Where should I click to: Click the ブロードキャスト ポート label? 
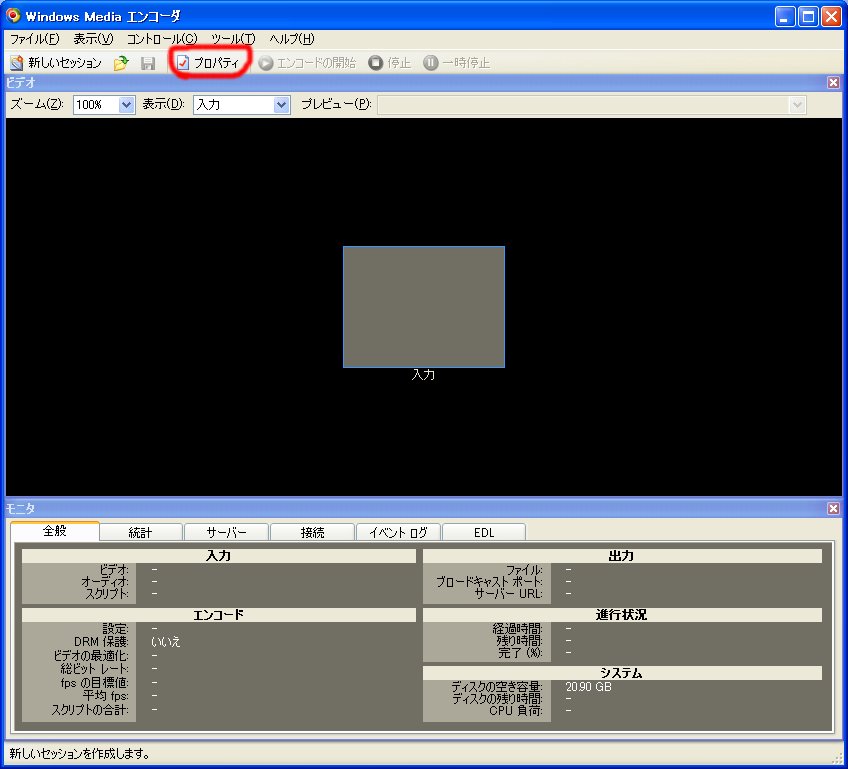tap(489, 582)
